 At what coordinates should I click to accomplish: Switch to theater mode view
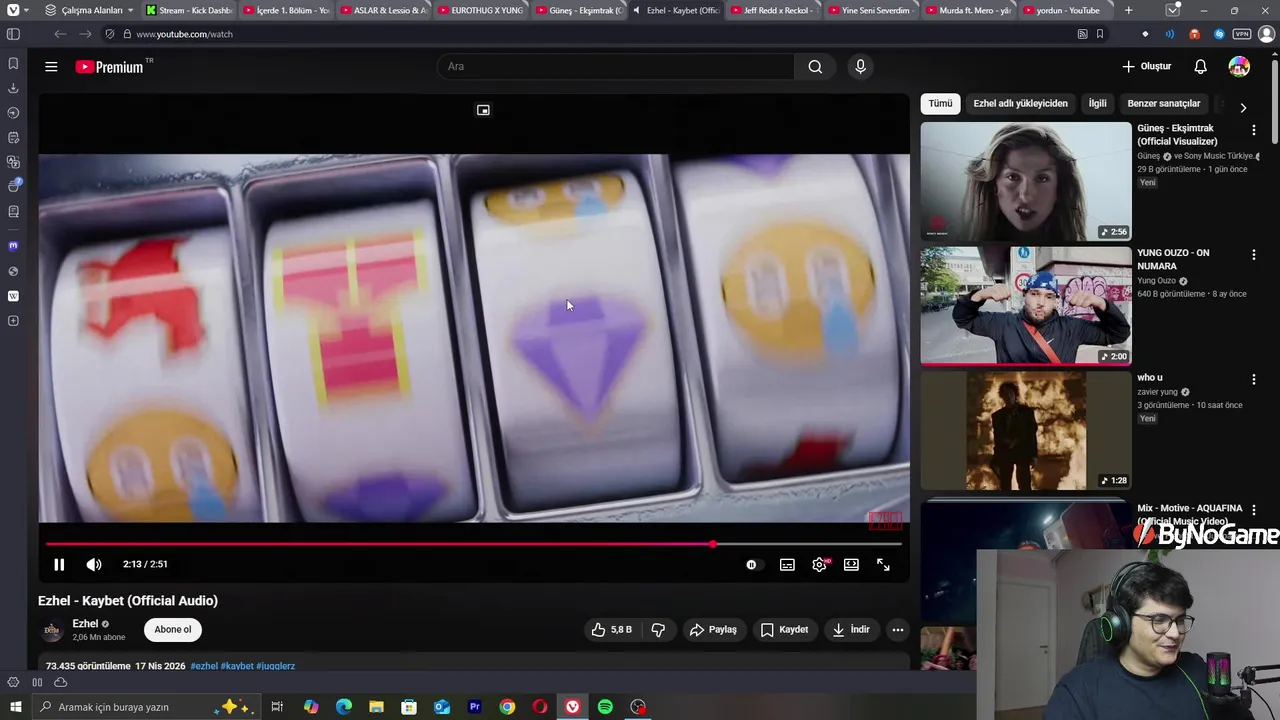(851, 565)
